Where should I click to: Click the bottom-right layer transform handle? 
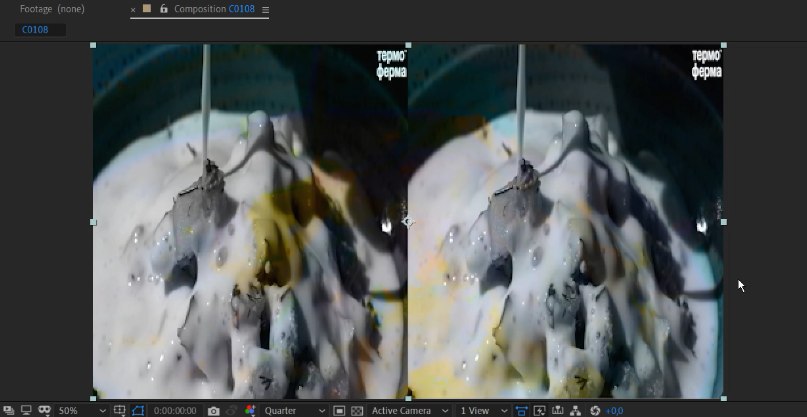point(724,398)
